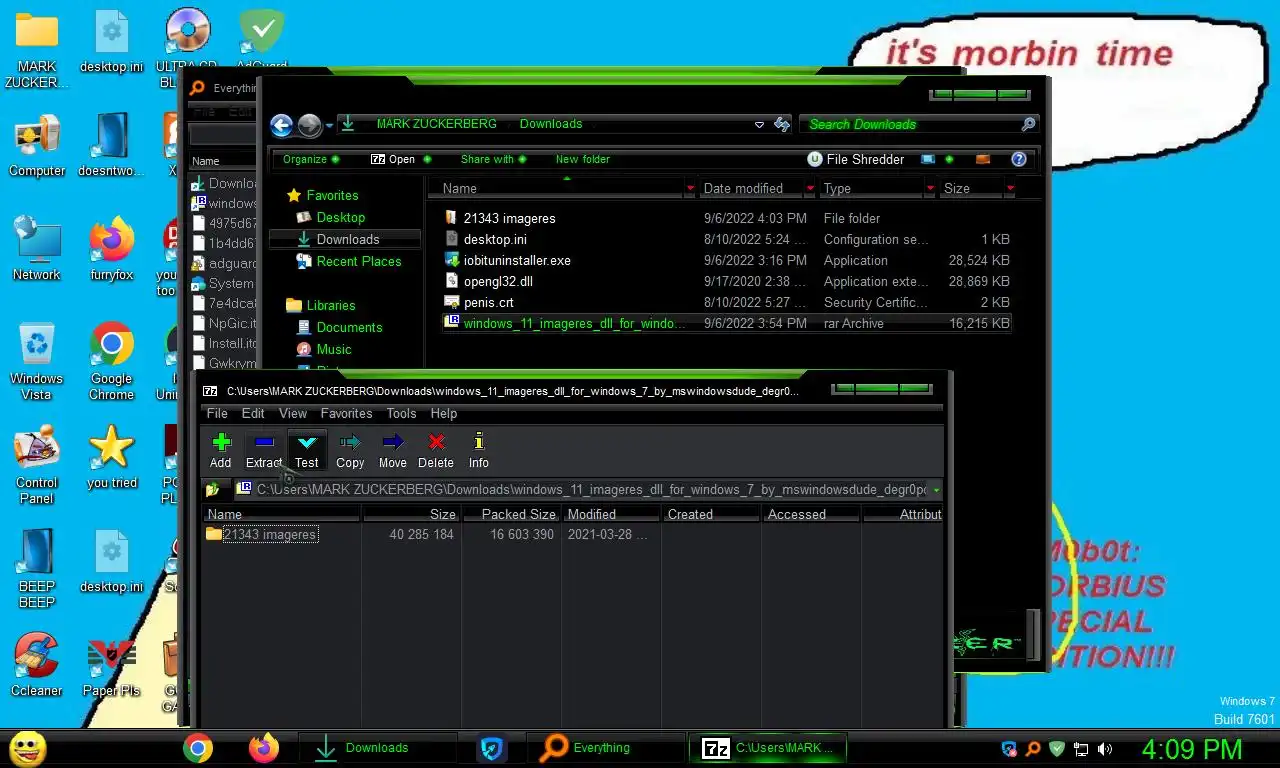Expand the Explorer address bar history dropdown
Image resolution: width=1280 pixels, height=768 pixels.
(x=759, y=124)
